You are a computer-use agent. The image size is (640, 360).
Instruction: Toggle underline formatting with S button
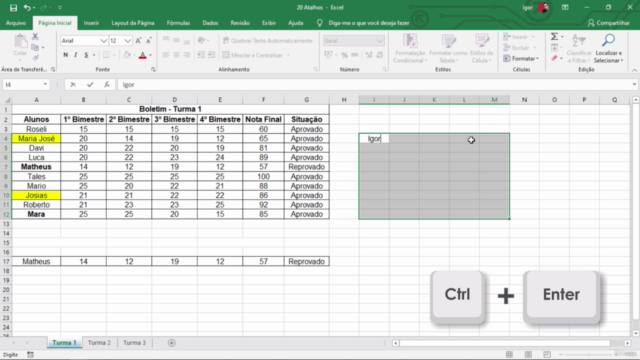[86, 55]
